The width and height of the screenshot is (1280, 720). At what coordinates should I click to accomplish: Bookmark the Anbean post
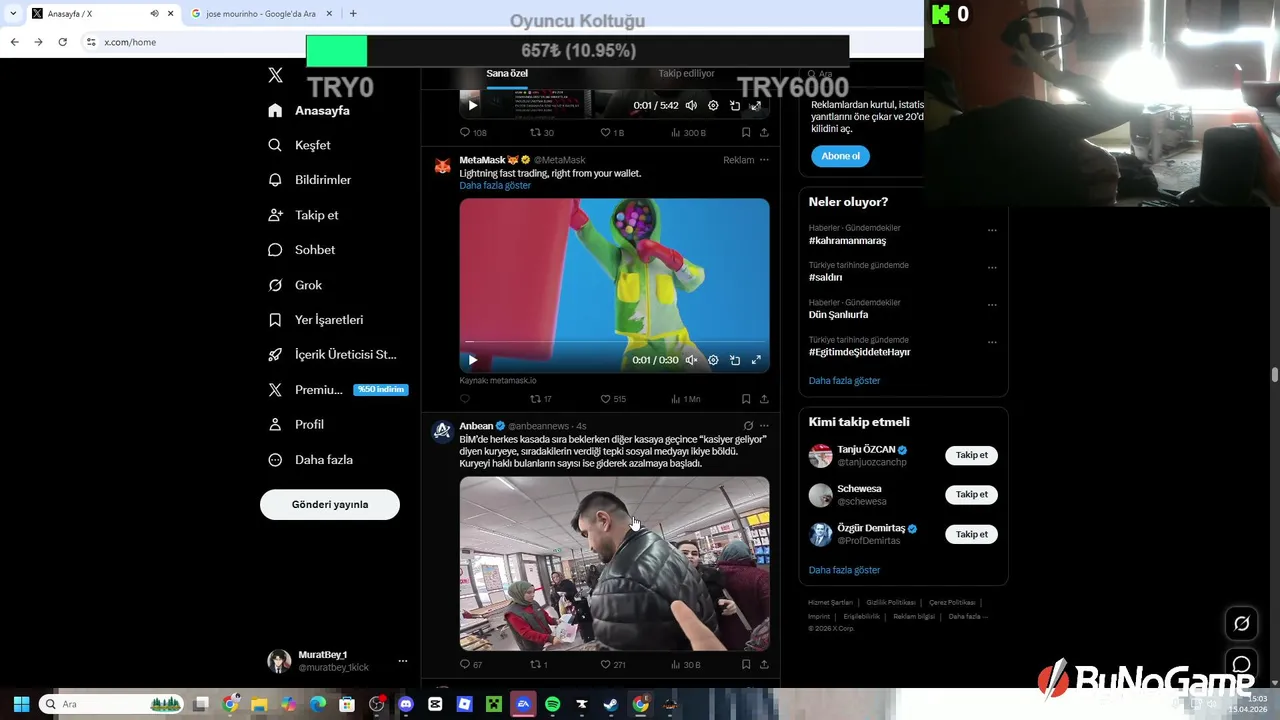tap(746, 664)
